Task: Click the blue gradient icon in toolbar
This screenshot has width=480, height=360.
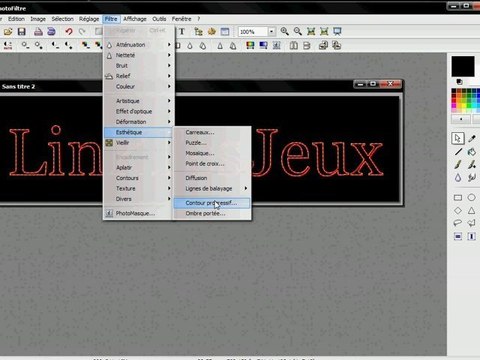Action: (x=263, y=45)
